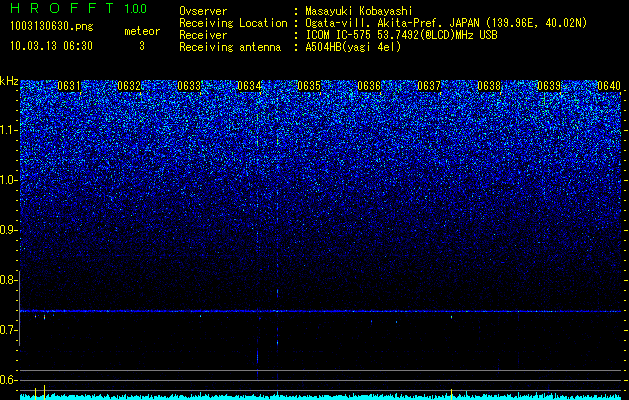Click the 0.7 kHz axis label
This screenshot has height=400, width=629.
coord(9,330)
